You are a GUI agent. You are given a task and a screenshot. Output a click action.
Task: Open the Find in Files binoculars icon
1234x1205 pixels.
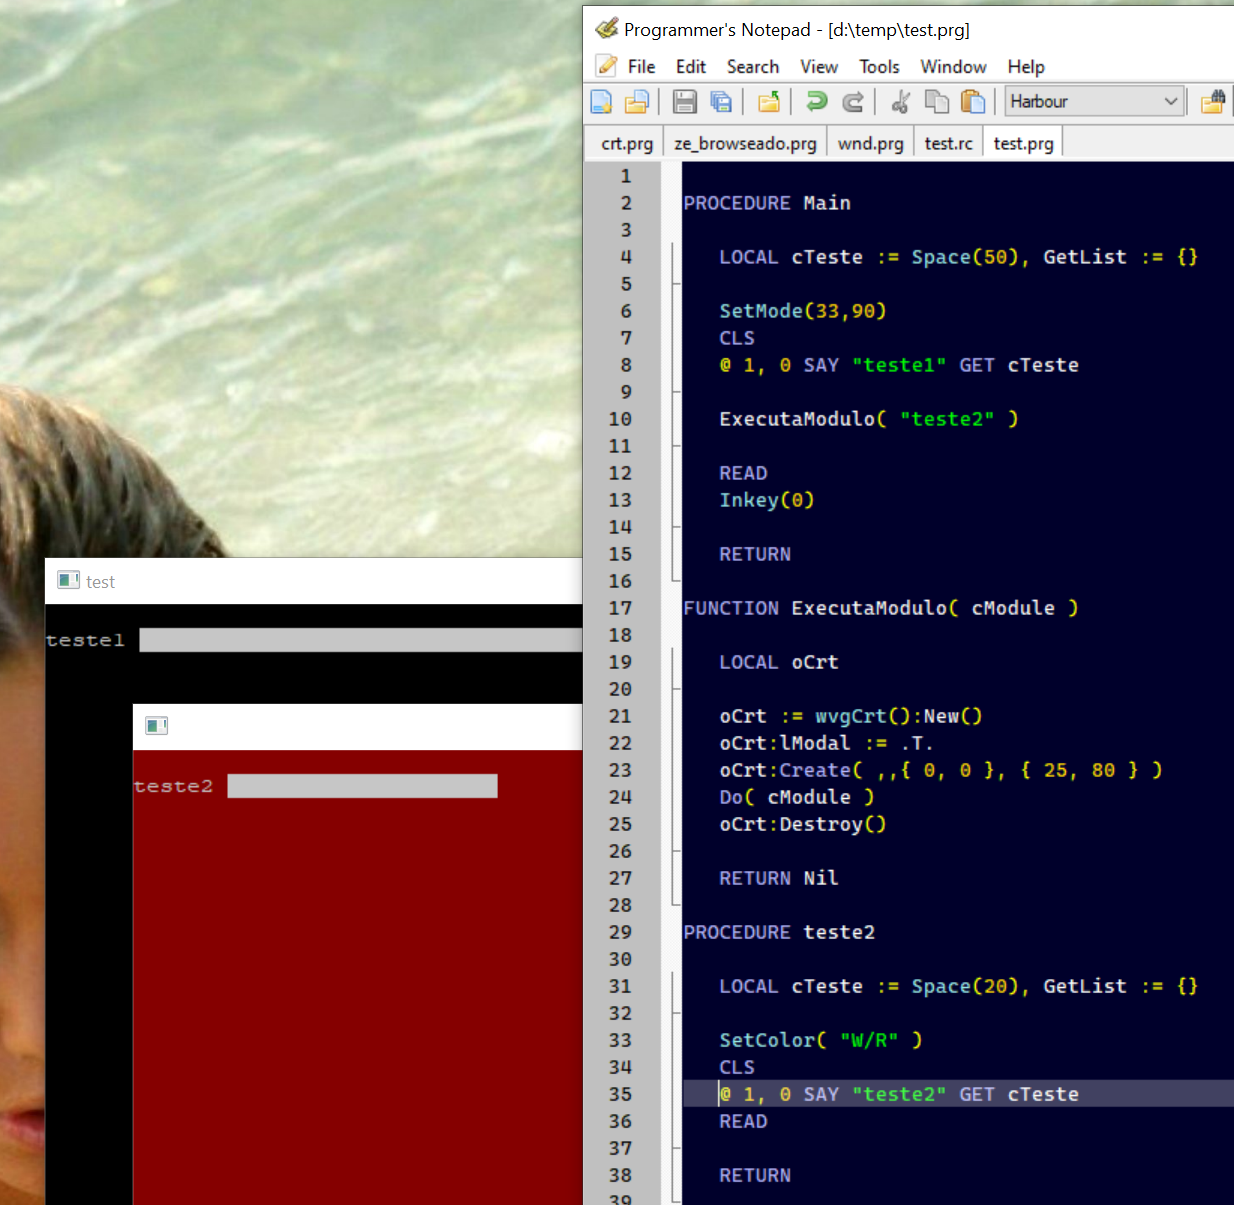pyautogui.click(x=1213, y=101)
